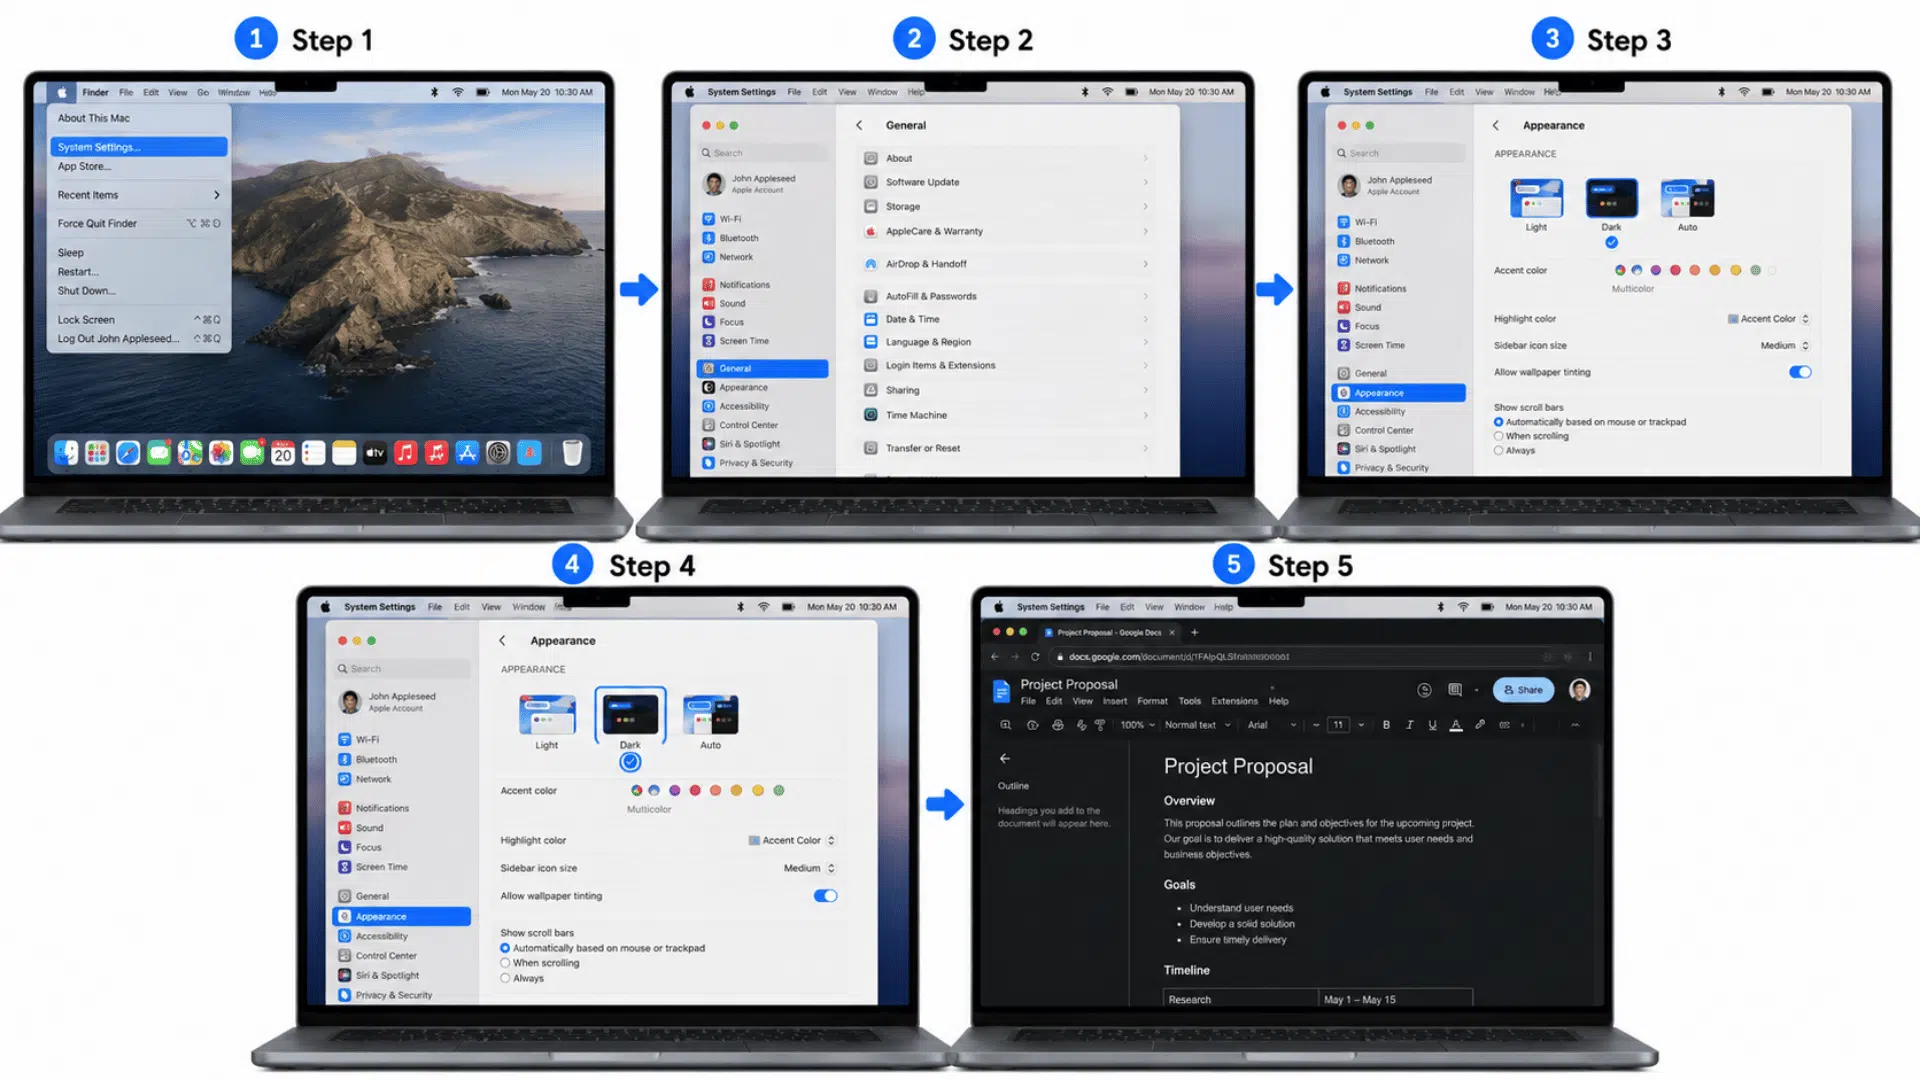Expand Recent Items submenu in Apple menu
1920x1080 pixels.
[x=139, y=195]
